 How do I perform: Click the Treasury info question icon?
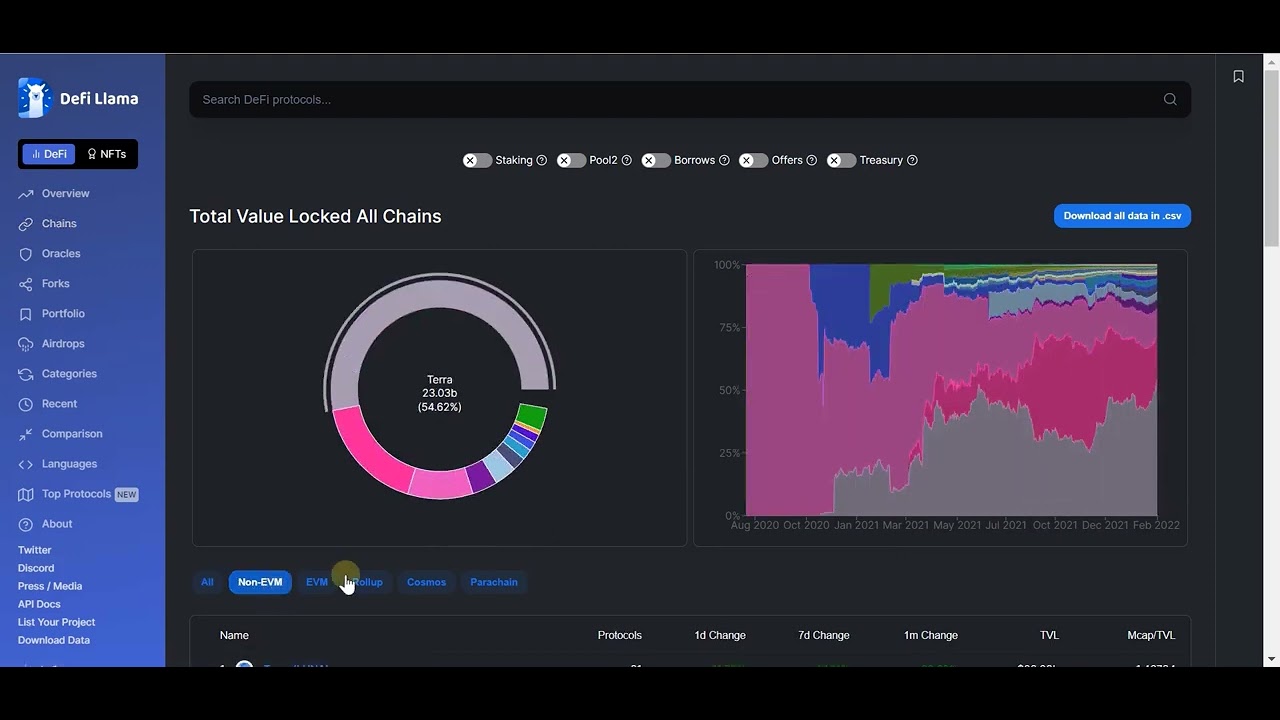click(912, 160)
